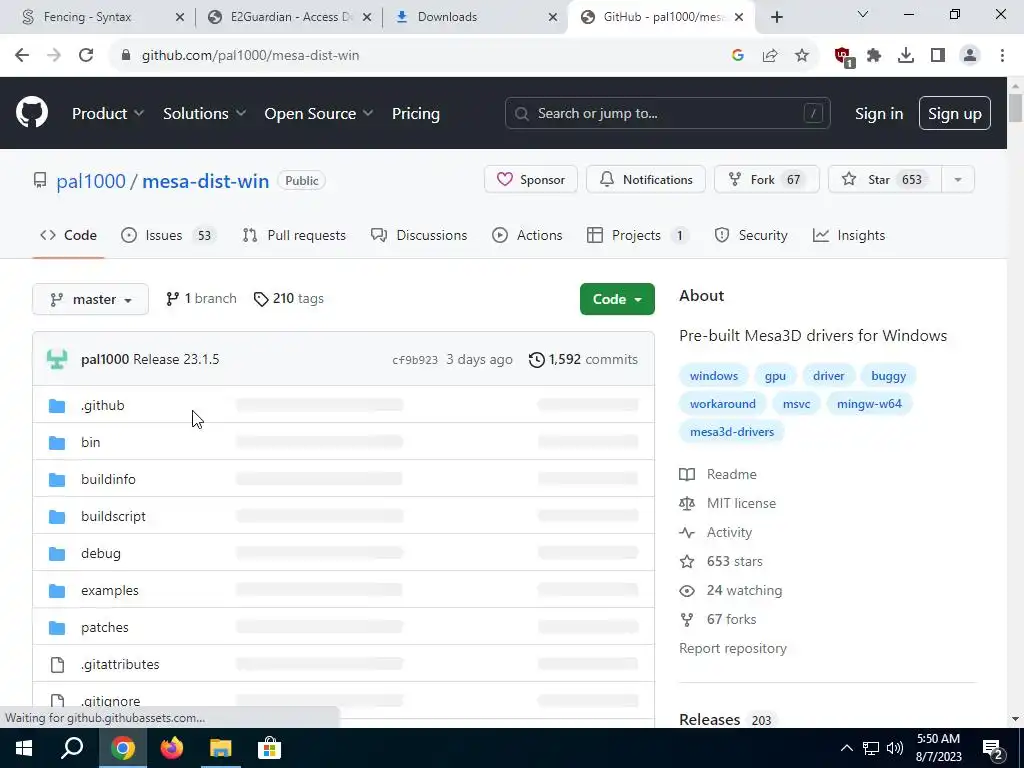Open the pal1000 owner profile link
Image resolution: width=1024 pixels, height=768 pixels.
click(x=91, y=181)
